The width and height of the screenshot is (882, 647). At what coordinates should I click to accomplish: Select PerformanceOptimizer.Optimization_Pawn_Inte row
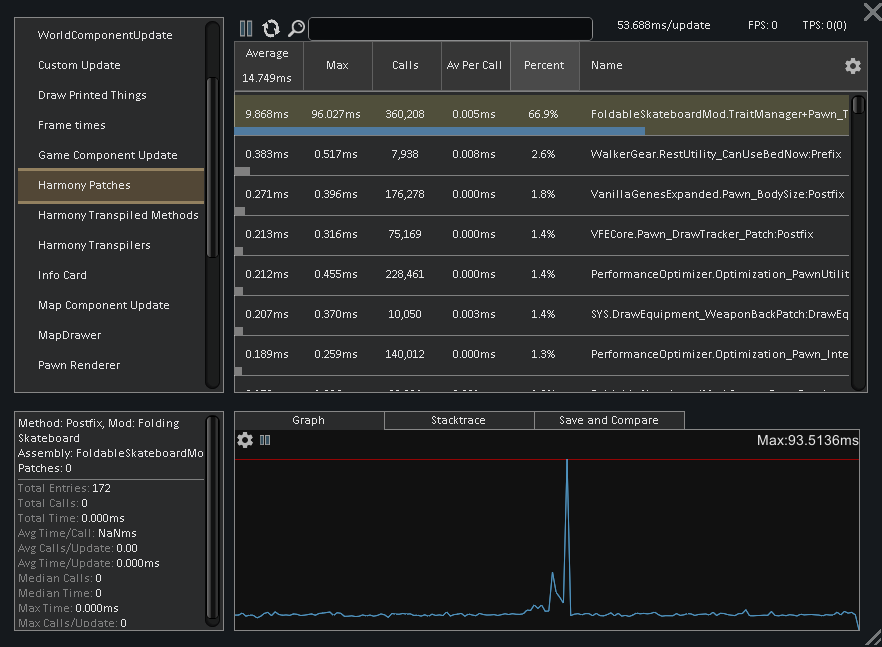[542, 354]
